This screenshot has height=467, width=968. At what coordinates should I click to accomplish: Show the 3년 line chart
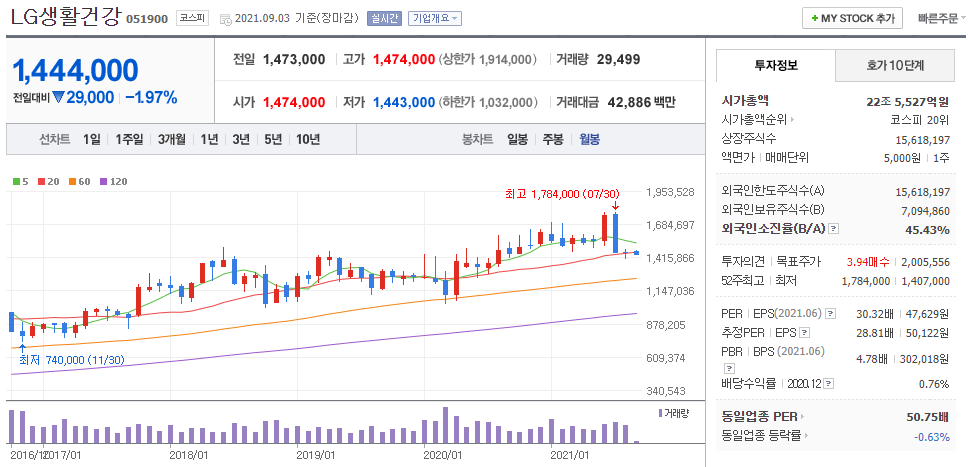pyautogui.click(x=241, y=139)
